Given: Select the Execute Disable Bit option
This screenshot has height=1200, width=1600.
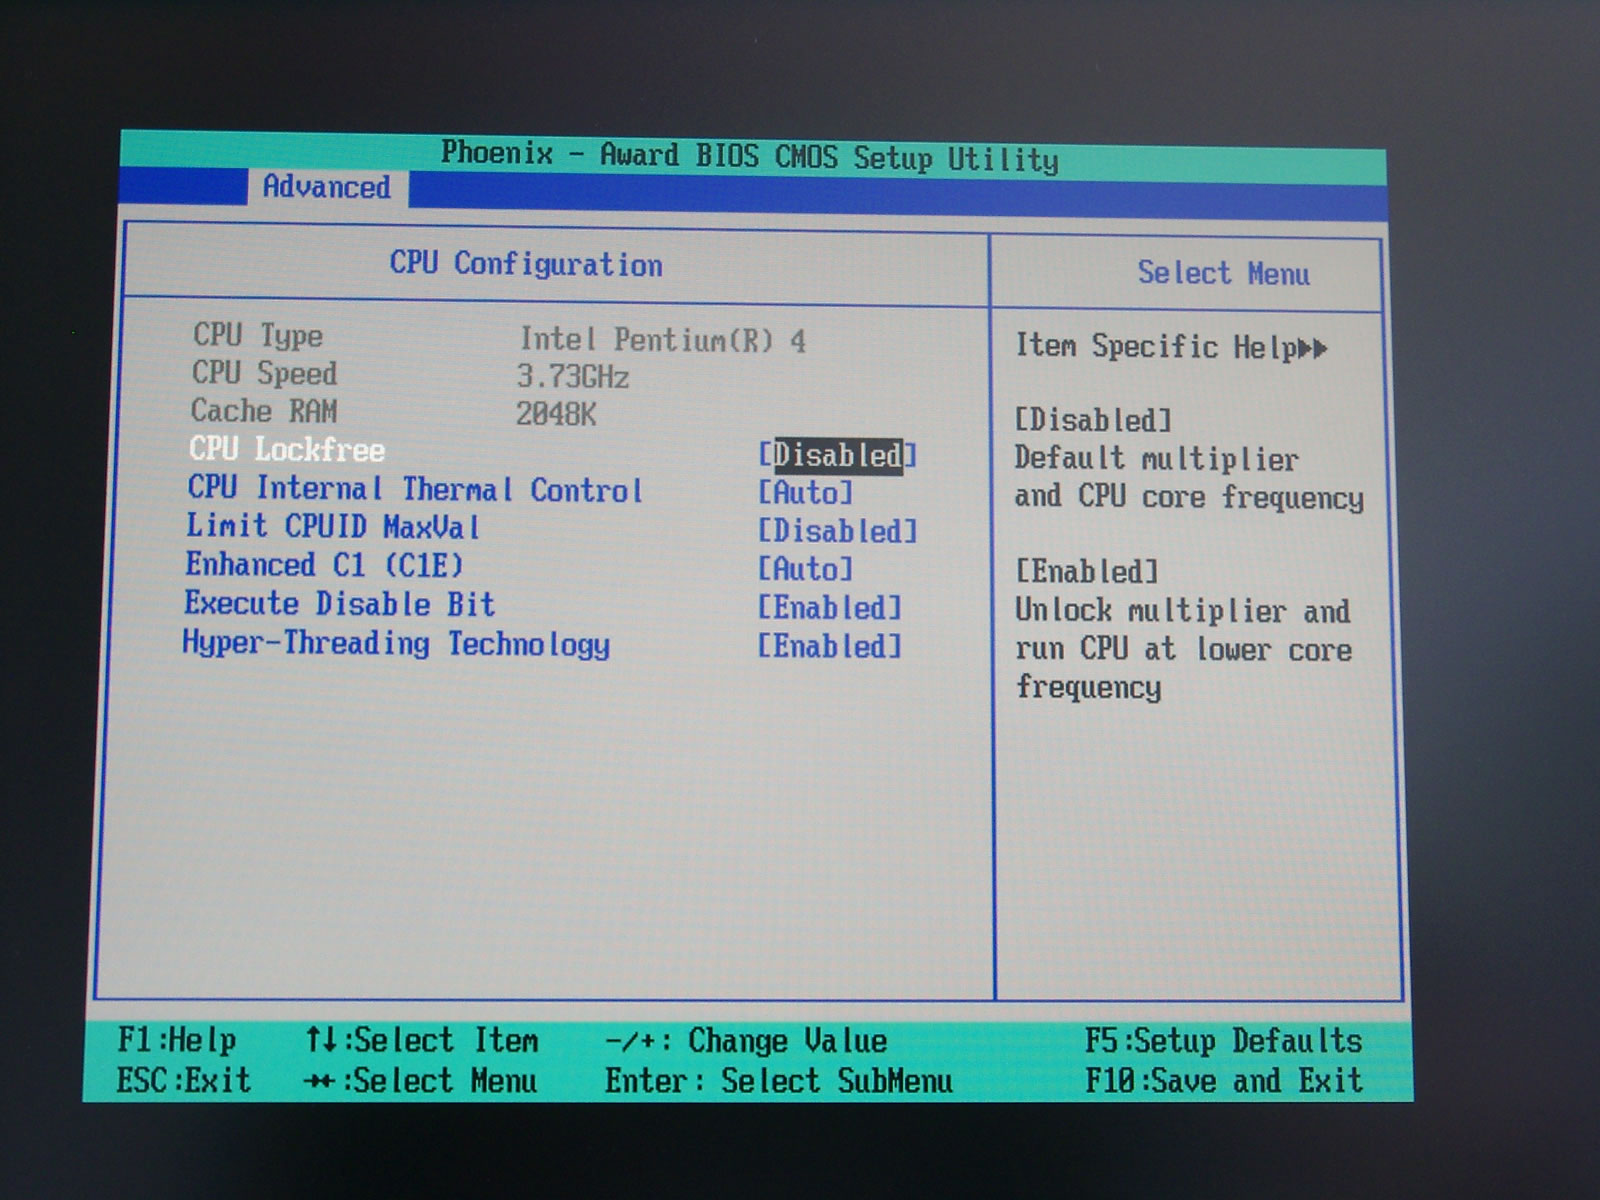Looking at the screenshot, I should point(339,604).
